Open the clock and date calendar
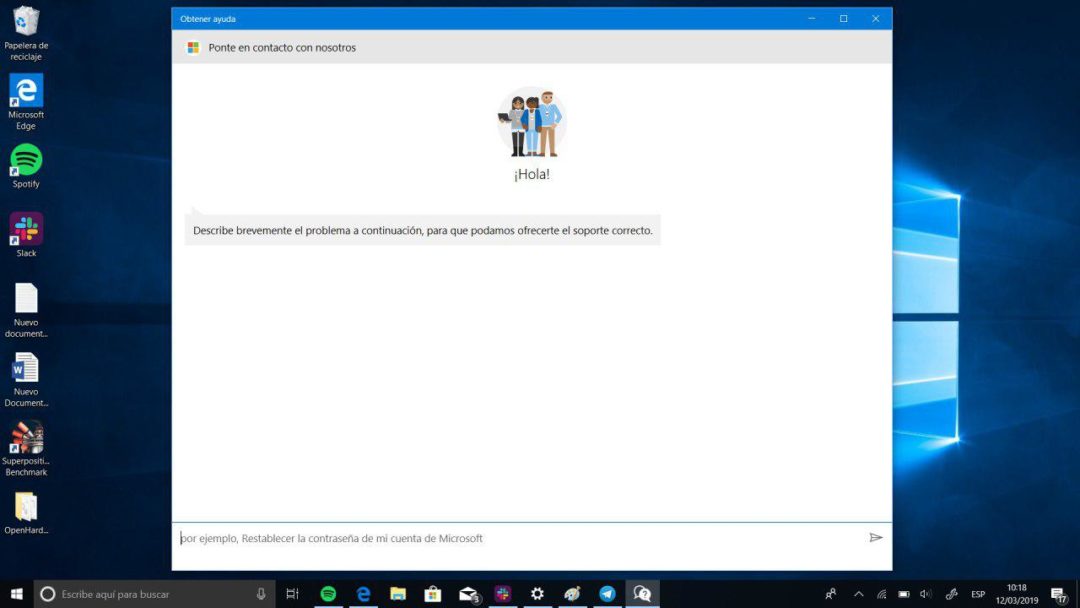This screenshot has width=1080, height=608. pyautogui.click(x=1017, y=594)
